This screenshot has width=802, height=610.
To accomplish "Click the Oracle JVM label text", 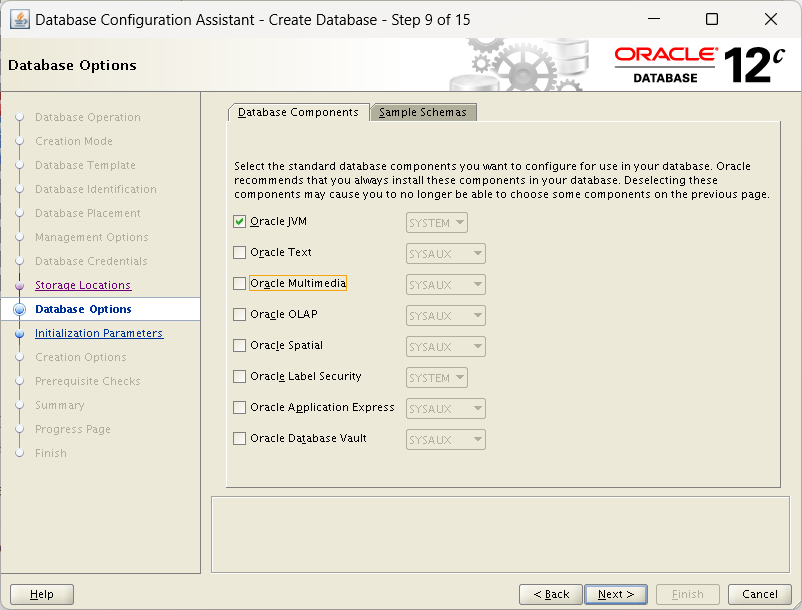I will (278, 221).
